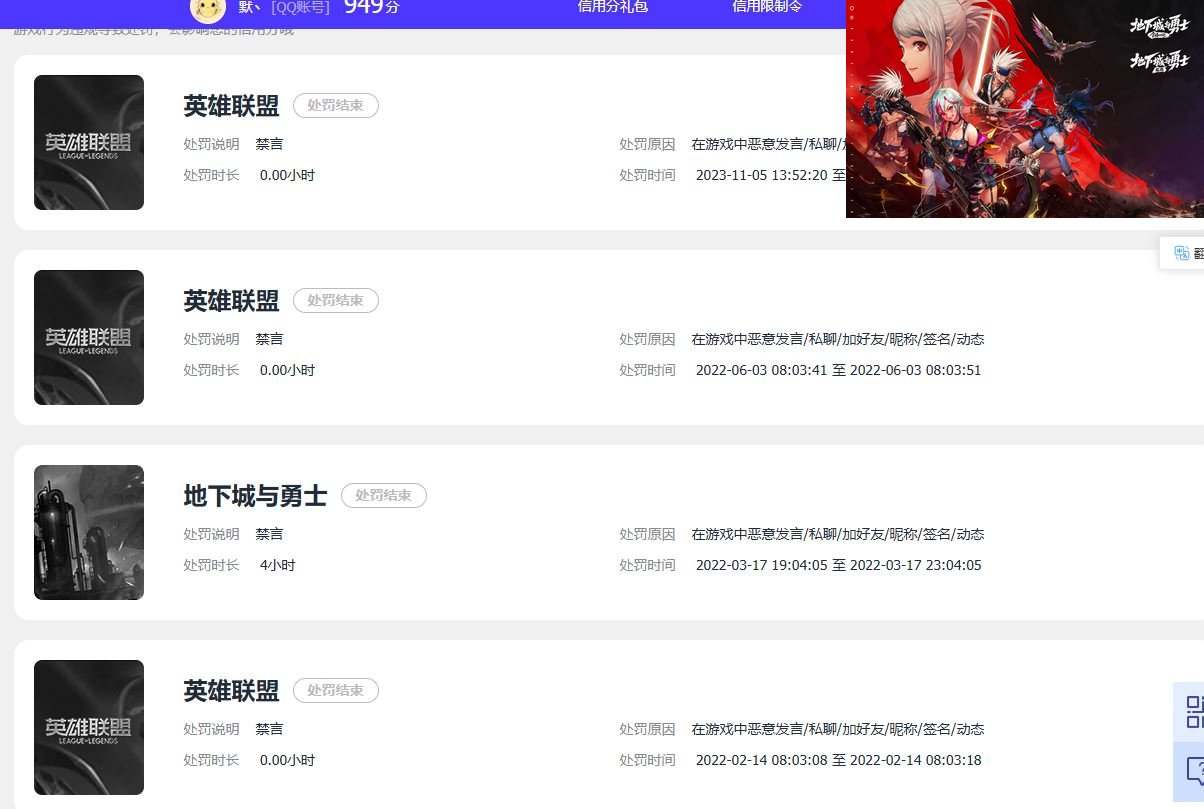1204x809 pixels.
Task: Click League of Legends thumbnail of 2022-06-03 record
Action: 89,337
